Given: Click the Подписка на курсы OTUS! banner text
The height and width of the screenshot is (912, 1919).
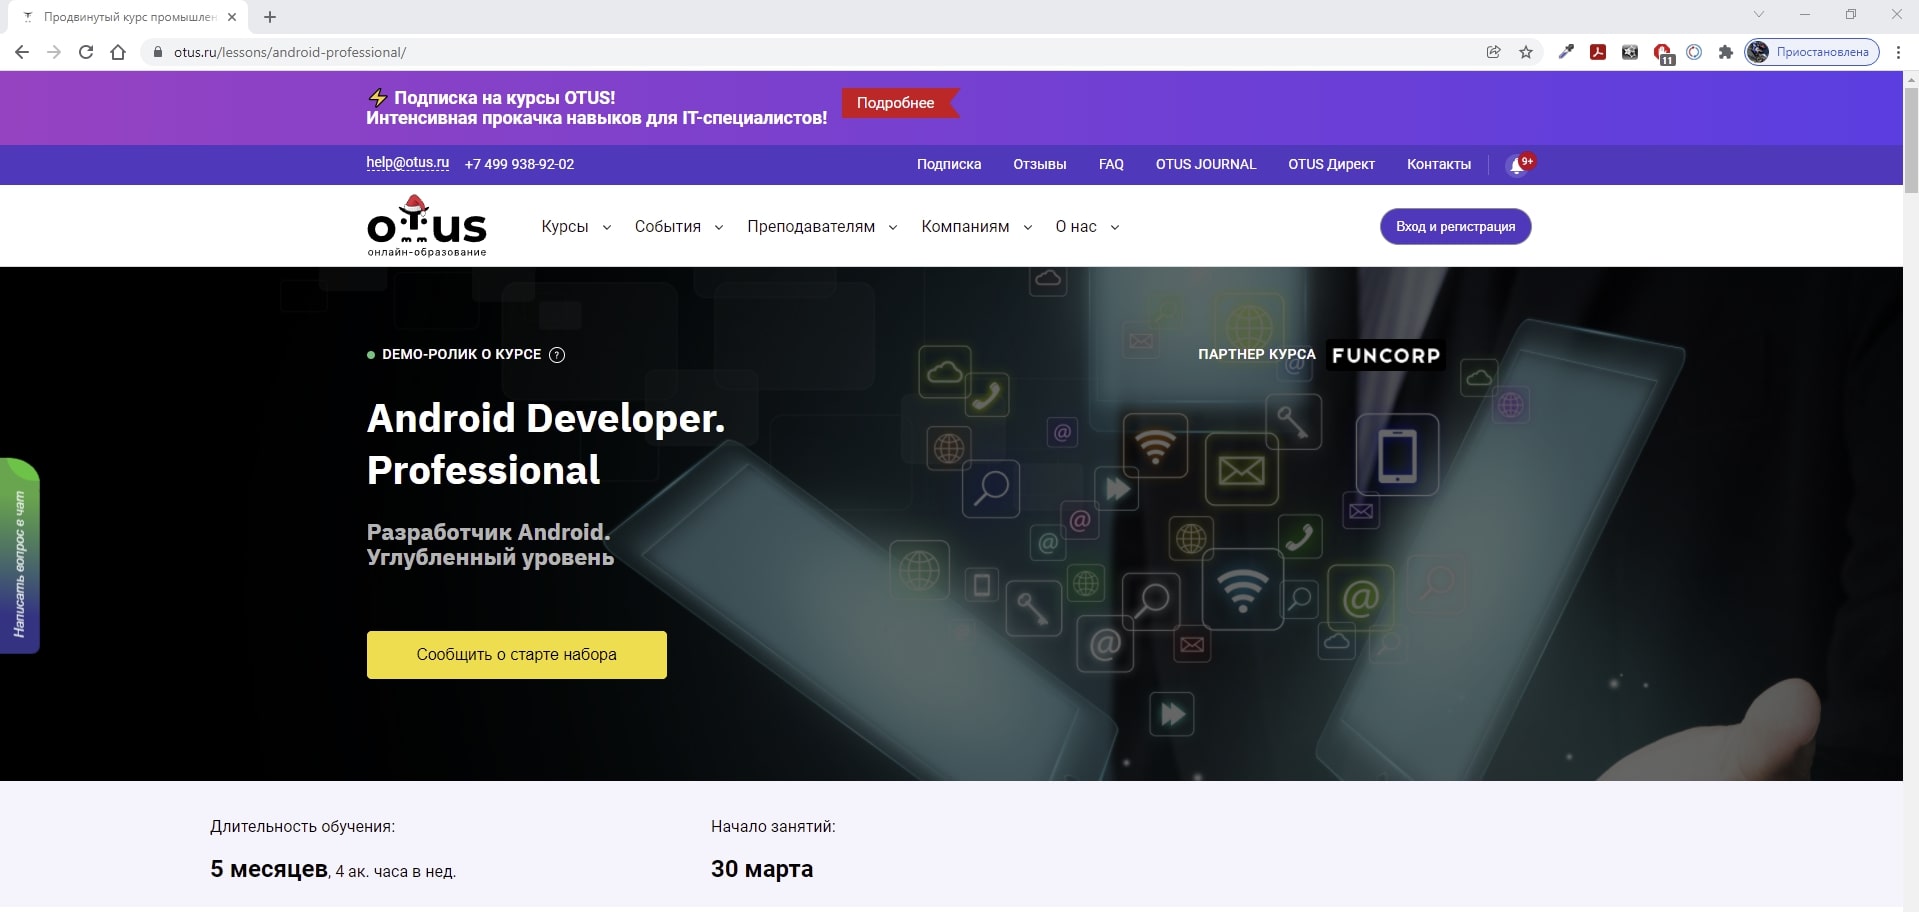Looking at the screenshot, I should (504, 98).
